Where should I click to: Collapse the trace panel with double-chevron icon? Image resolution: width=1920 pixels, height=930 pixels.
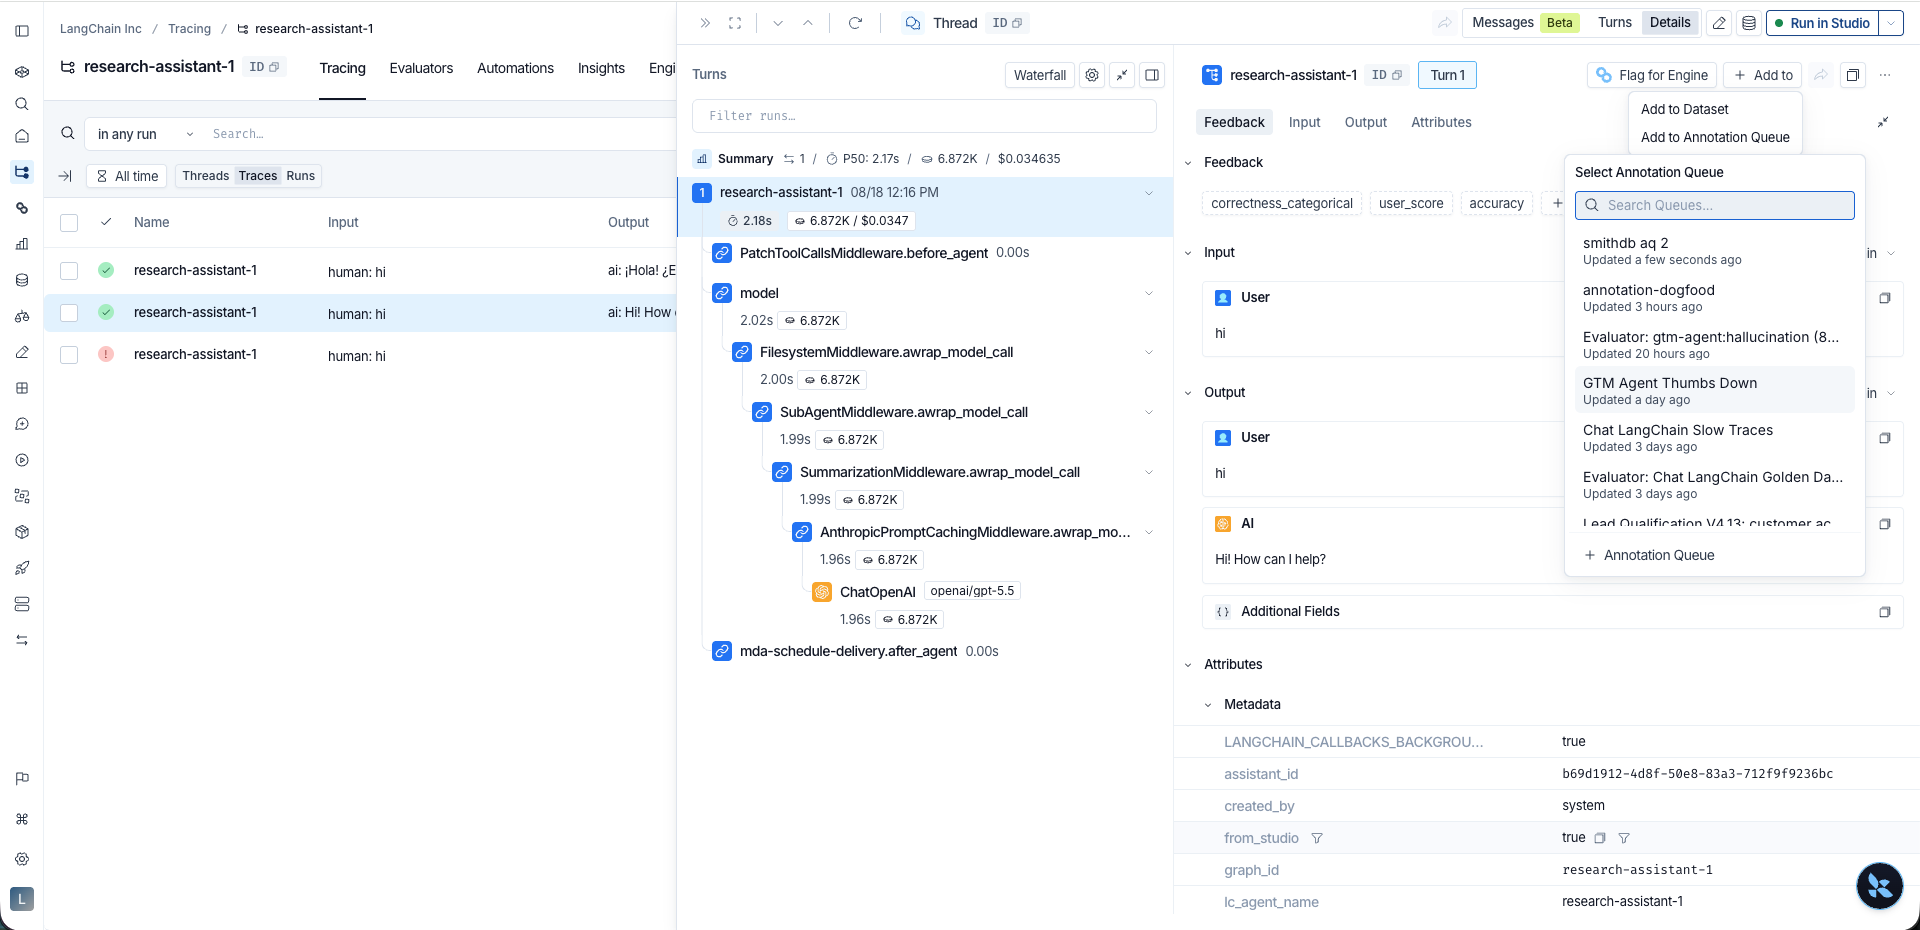click(705, 23)
